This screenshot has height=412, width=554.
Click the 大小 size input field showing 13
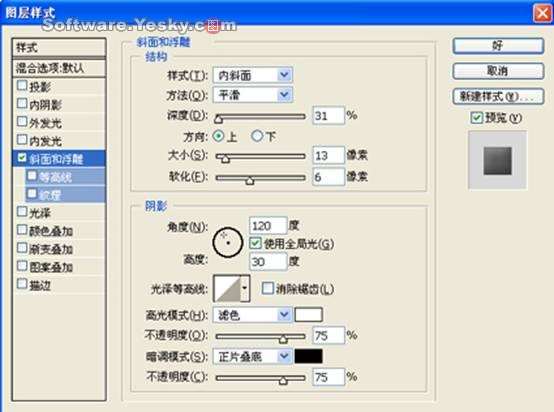point(329,155)
